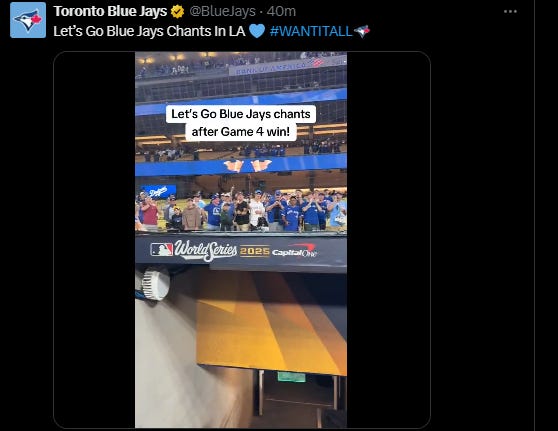558x431 pixels.
Task: Click the gold verified badge
Action: coord(177,12)
